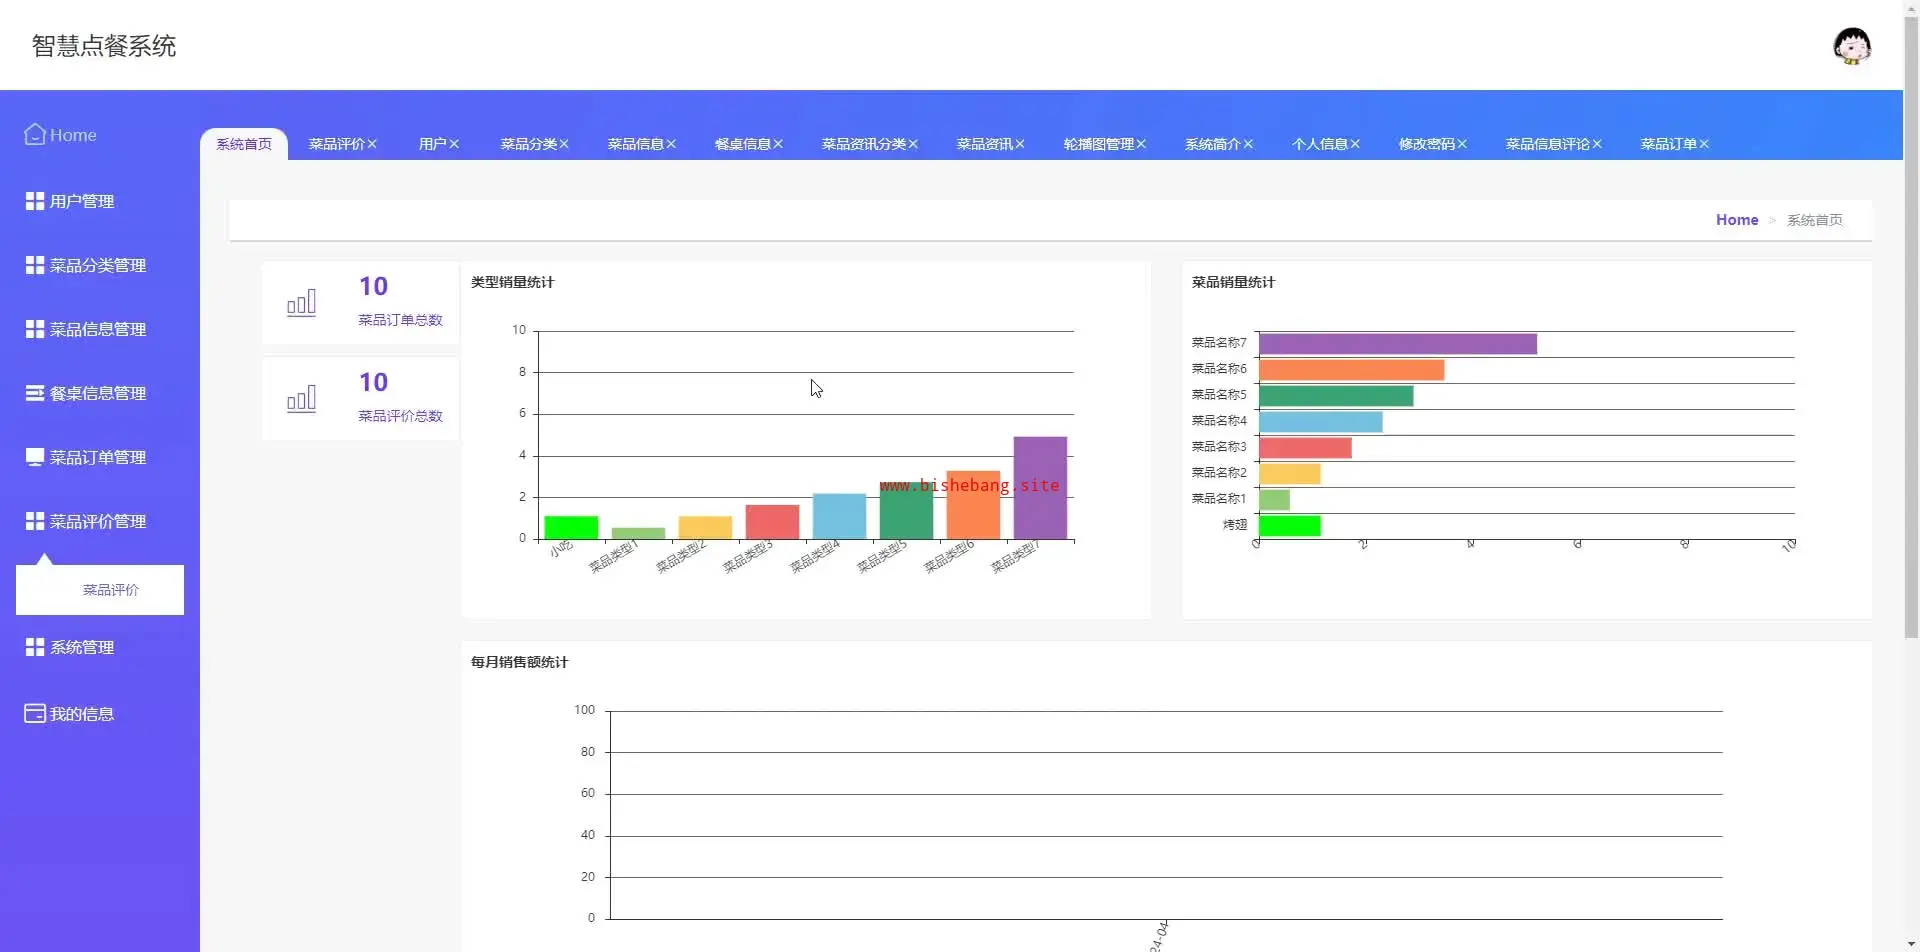Switch to the 菜品信息评论 tab
Viewport: 1920px width, 952px height.
click(x=1548, y=144)
